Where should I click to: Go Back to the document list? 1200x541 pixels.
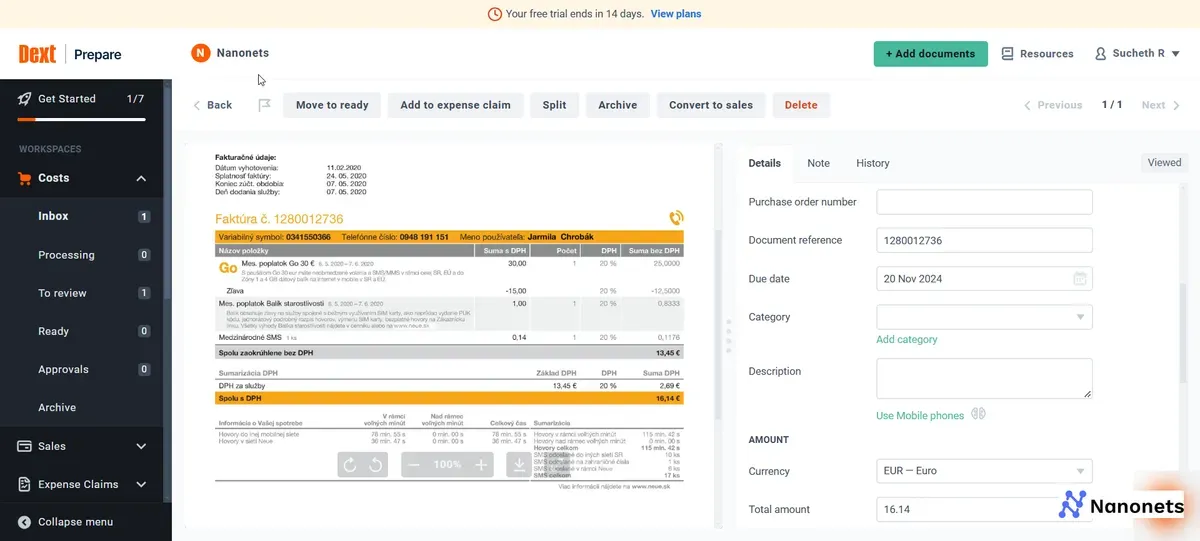[213, 105]
